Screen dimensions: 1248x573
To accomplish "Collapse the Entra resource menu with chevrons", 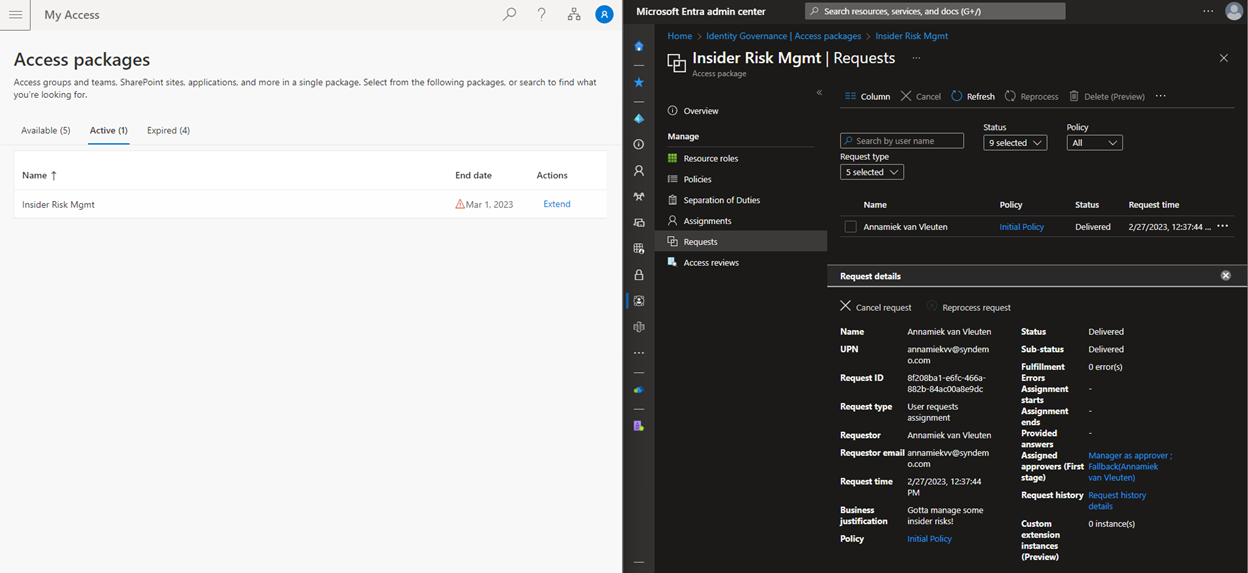I will point(819,92).
